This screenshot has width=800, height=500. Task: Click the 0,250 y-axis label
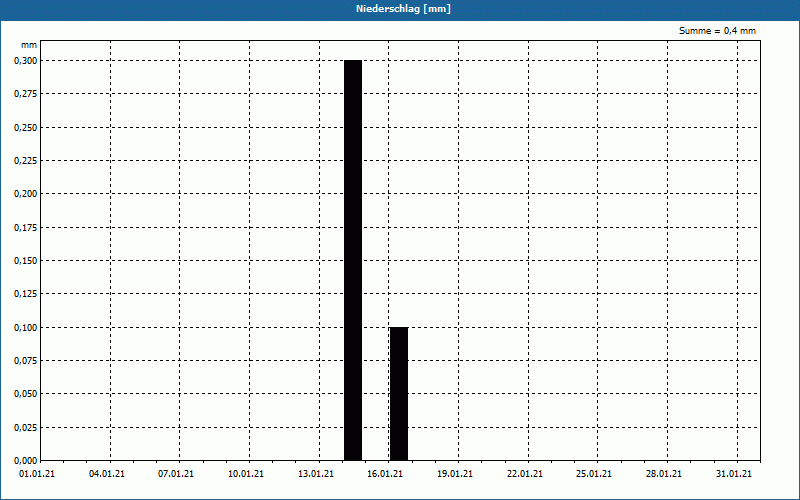(26, 128)
